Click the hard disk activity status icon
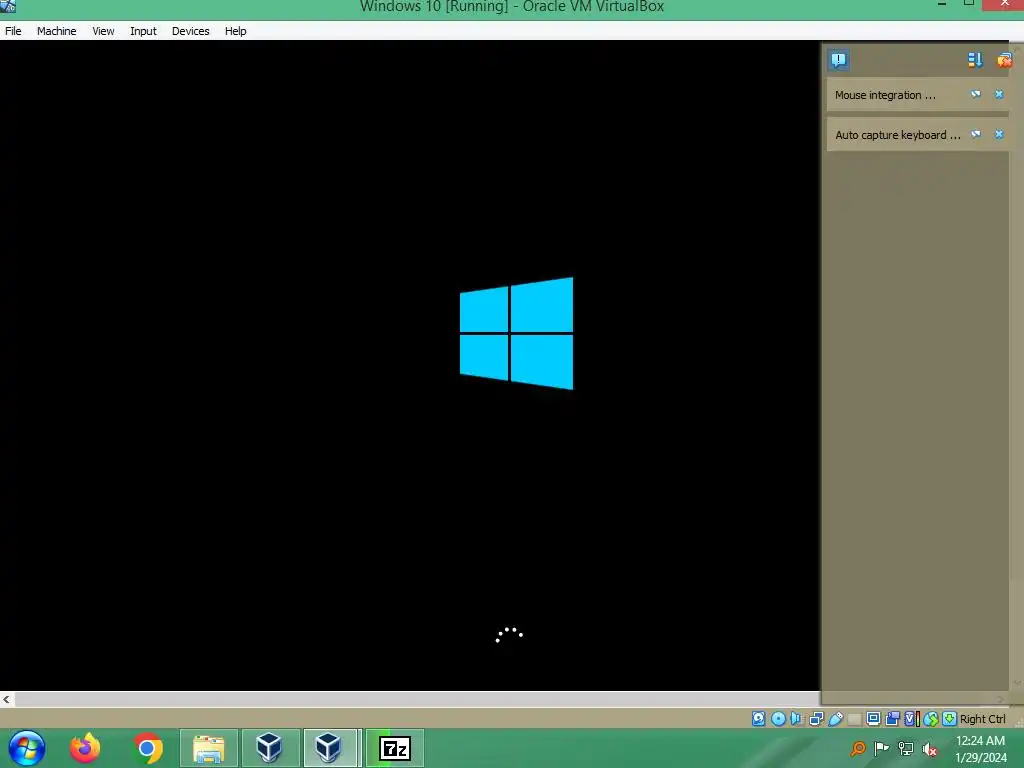The height and width of the screenshot is (768, 1024). (x=758, y=718)
